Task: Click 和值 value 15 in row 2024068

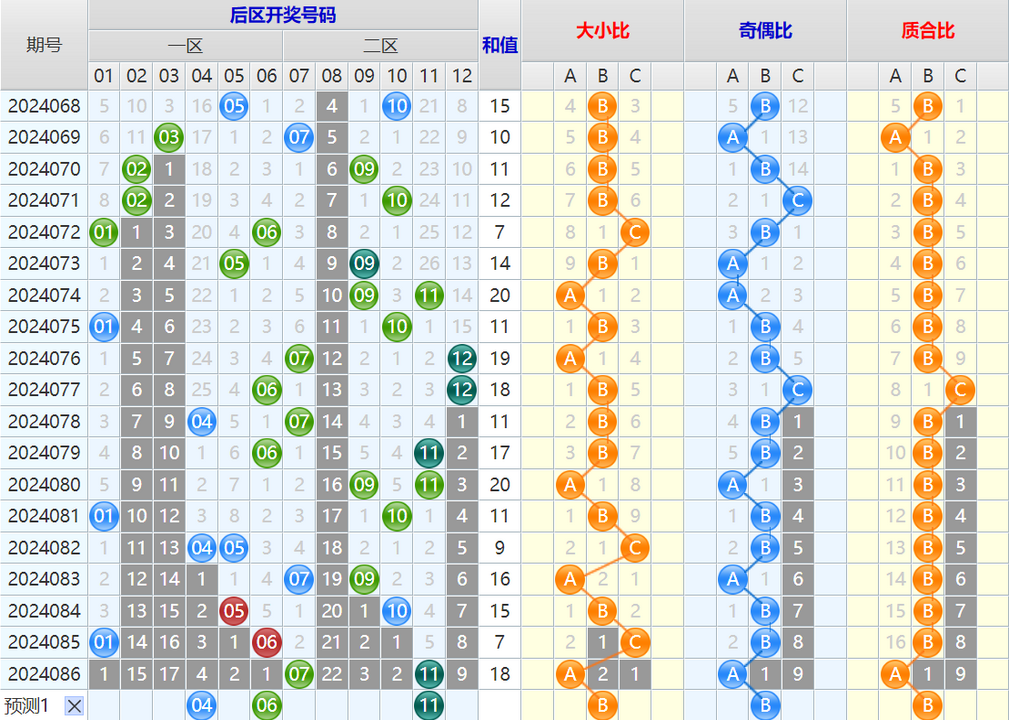Action: (x=500, y=106)
